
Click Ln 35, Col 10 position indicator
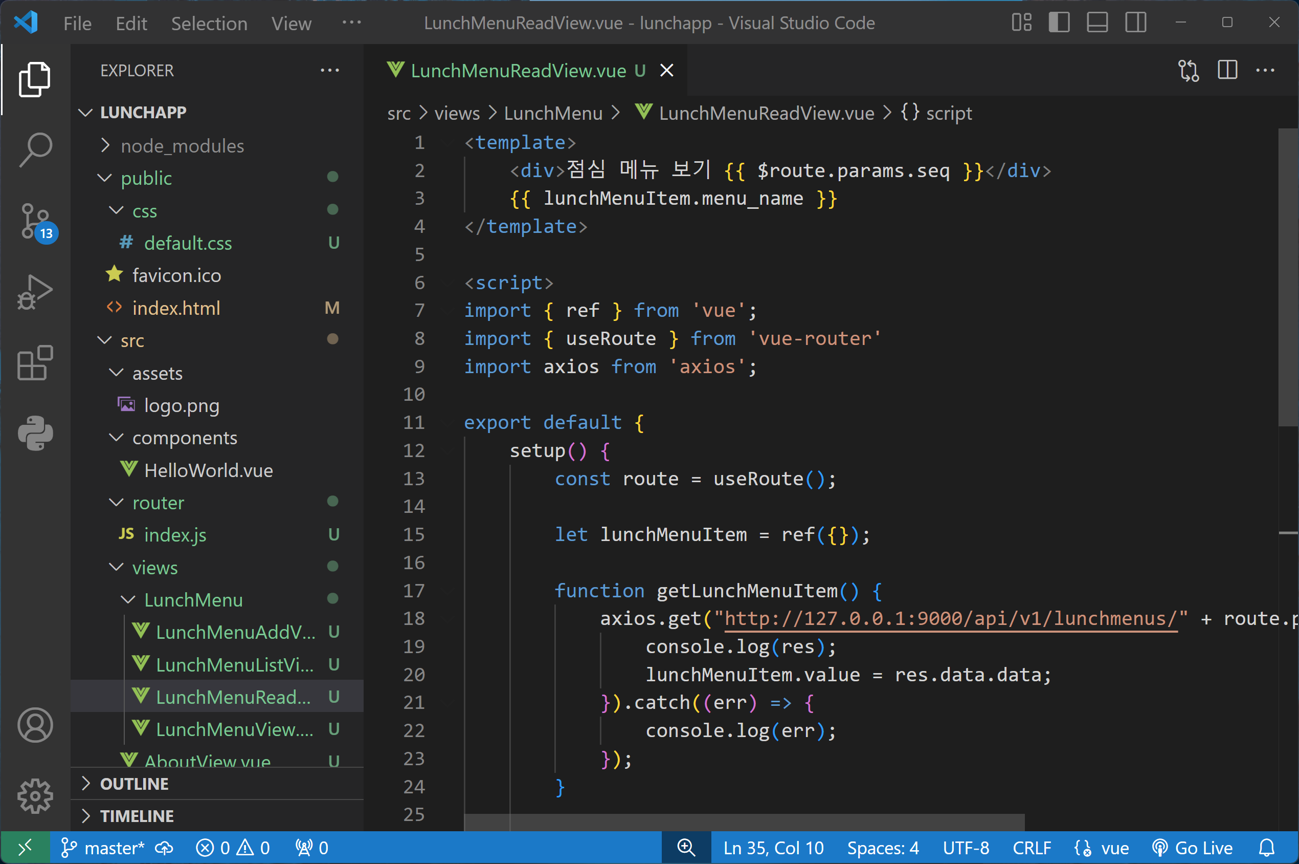pos(773,847)
